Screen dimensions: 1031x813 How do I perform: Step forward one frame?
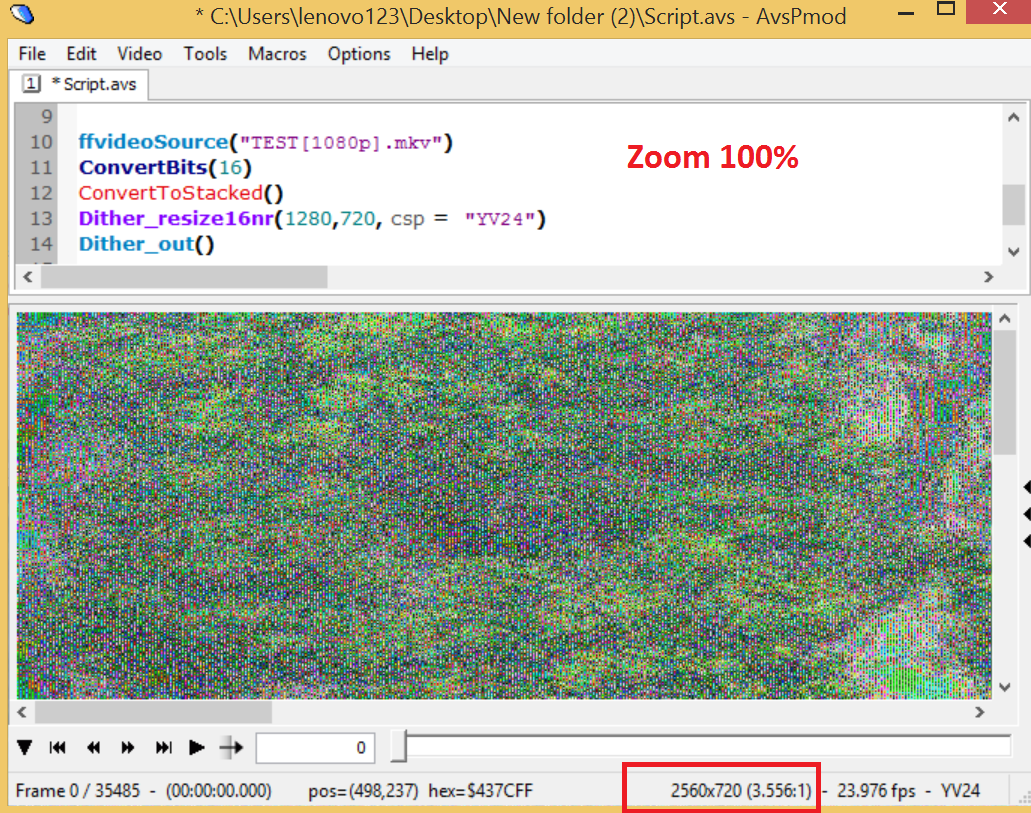pos(128,747)
